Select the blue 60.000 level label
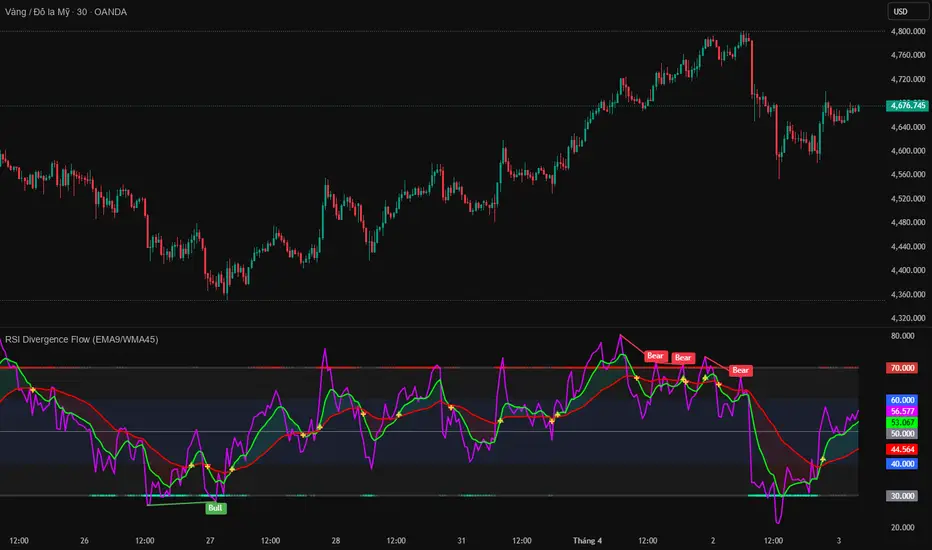Viewport: 932px width, 550px height. 902,400
